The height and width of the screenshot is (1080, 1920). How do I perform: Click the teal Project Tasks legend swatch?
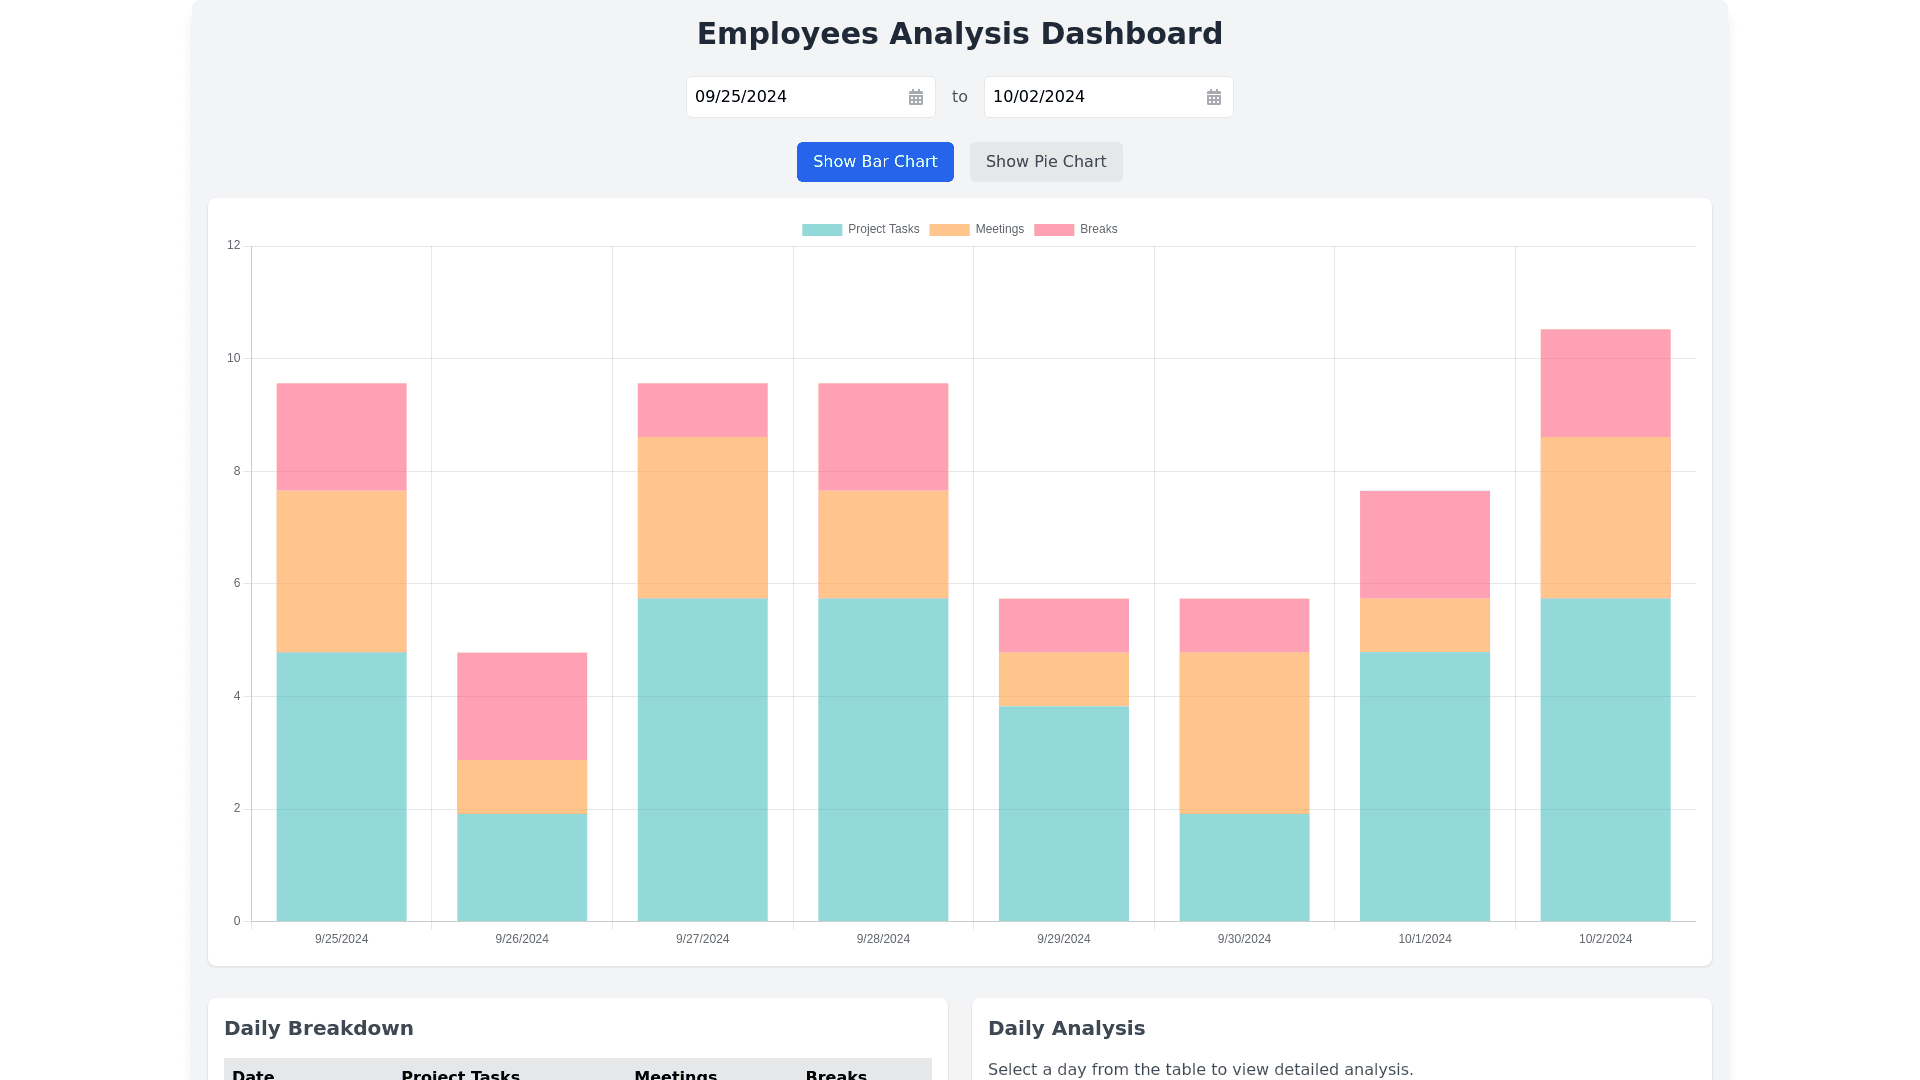coord(822,230)
